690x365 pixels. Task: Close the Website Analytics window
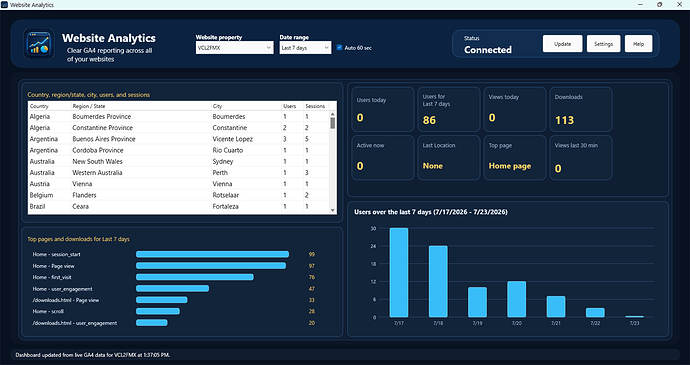coord(679,5)
